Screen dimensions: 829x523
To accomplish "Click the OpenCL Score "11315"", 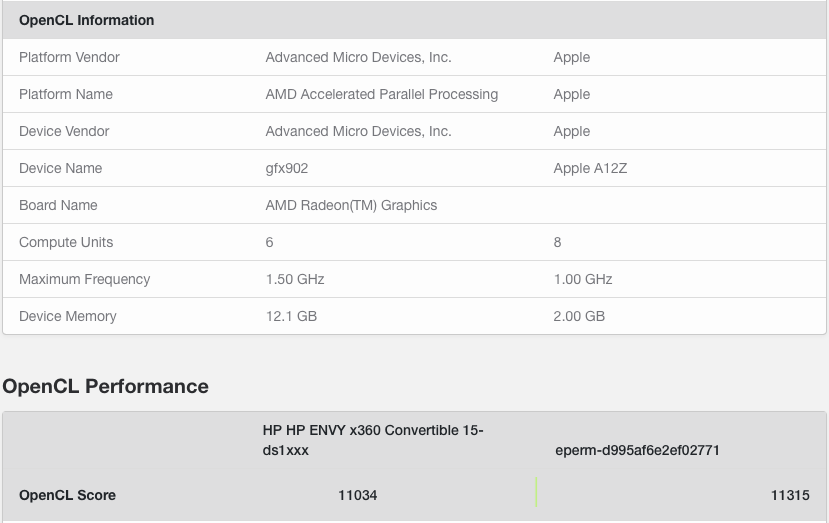I will pyautogui.click(x=790, y=495).
